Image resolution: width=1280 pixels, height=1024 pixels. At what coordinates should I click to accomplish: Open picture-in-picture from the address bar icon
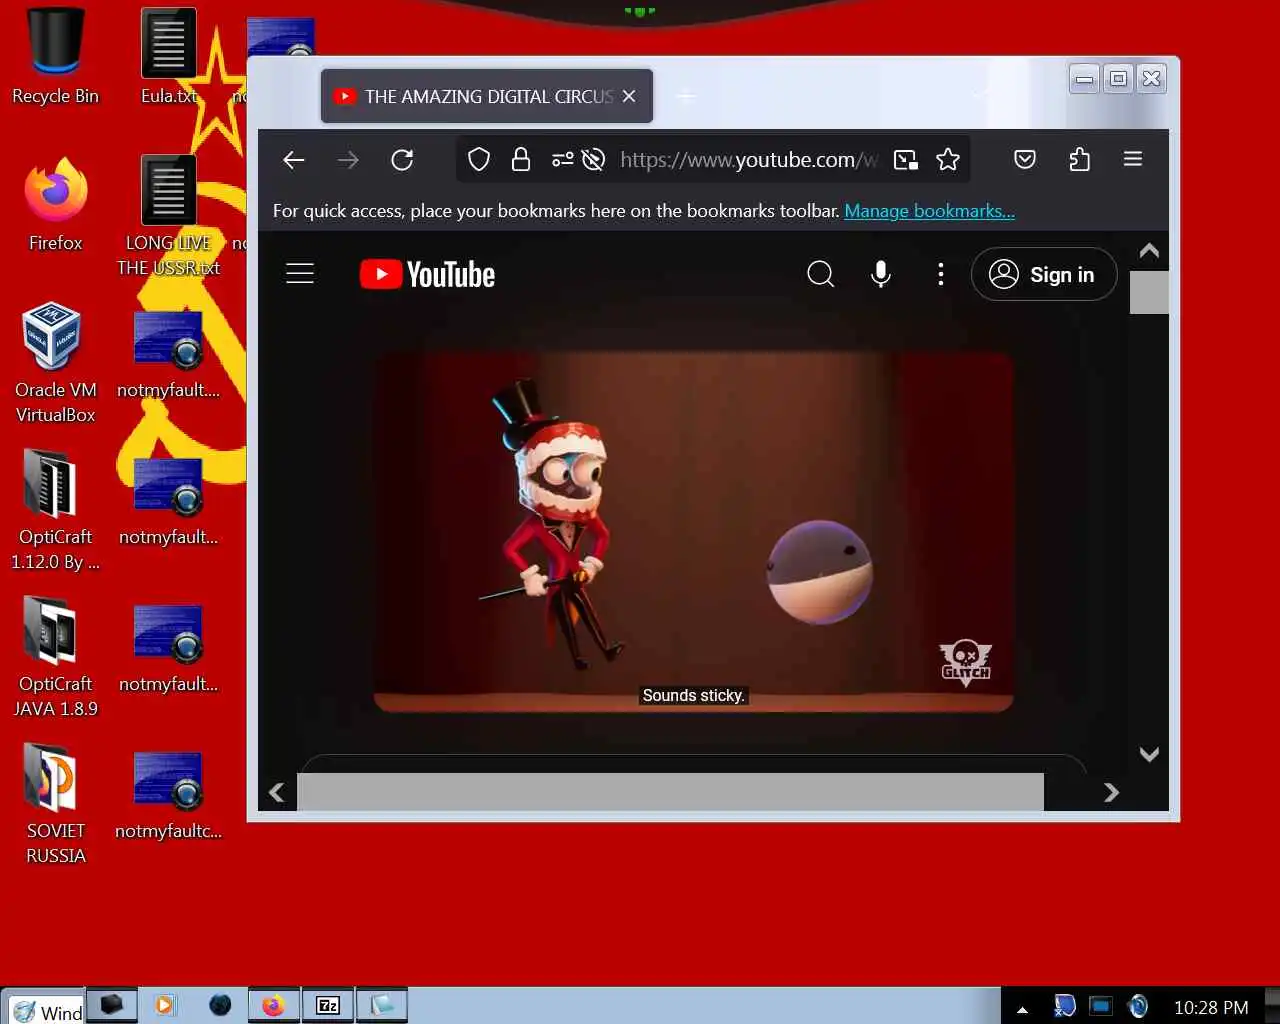[x=906, y=160]
